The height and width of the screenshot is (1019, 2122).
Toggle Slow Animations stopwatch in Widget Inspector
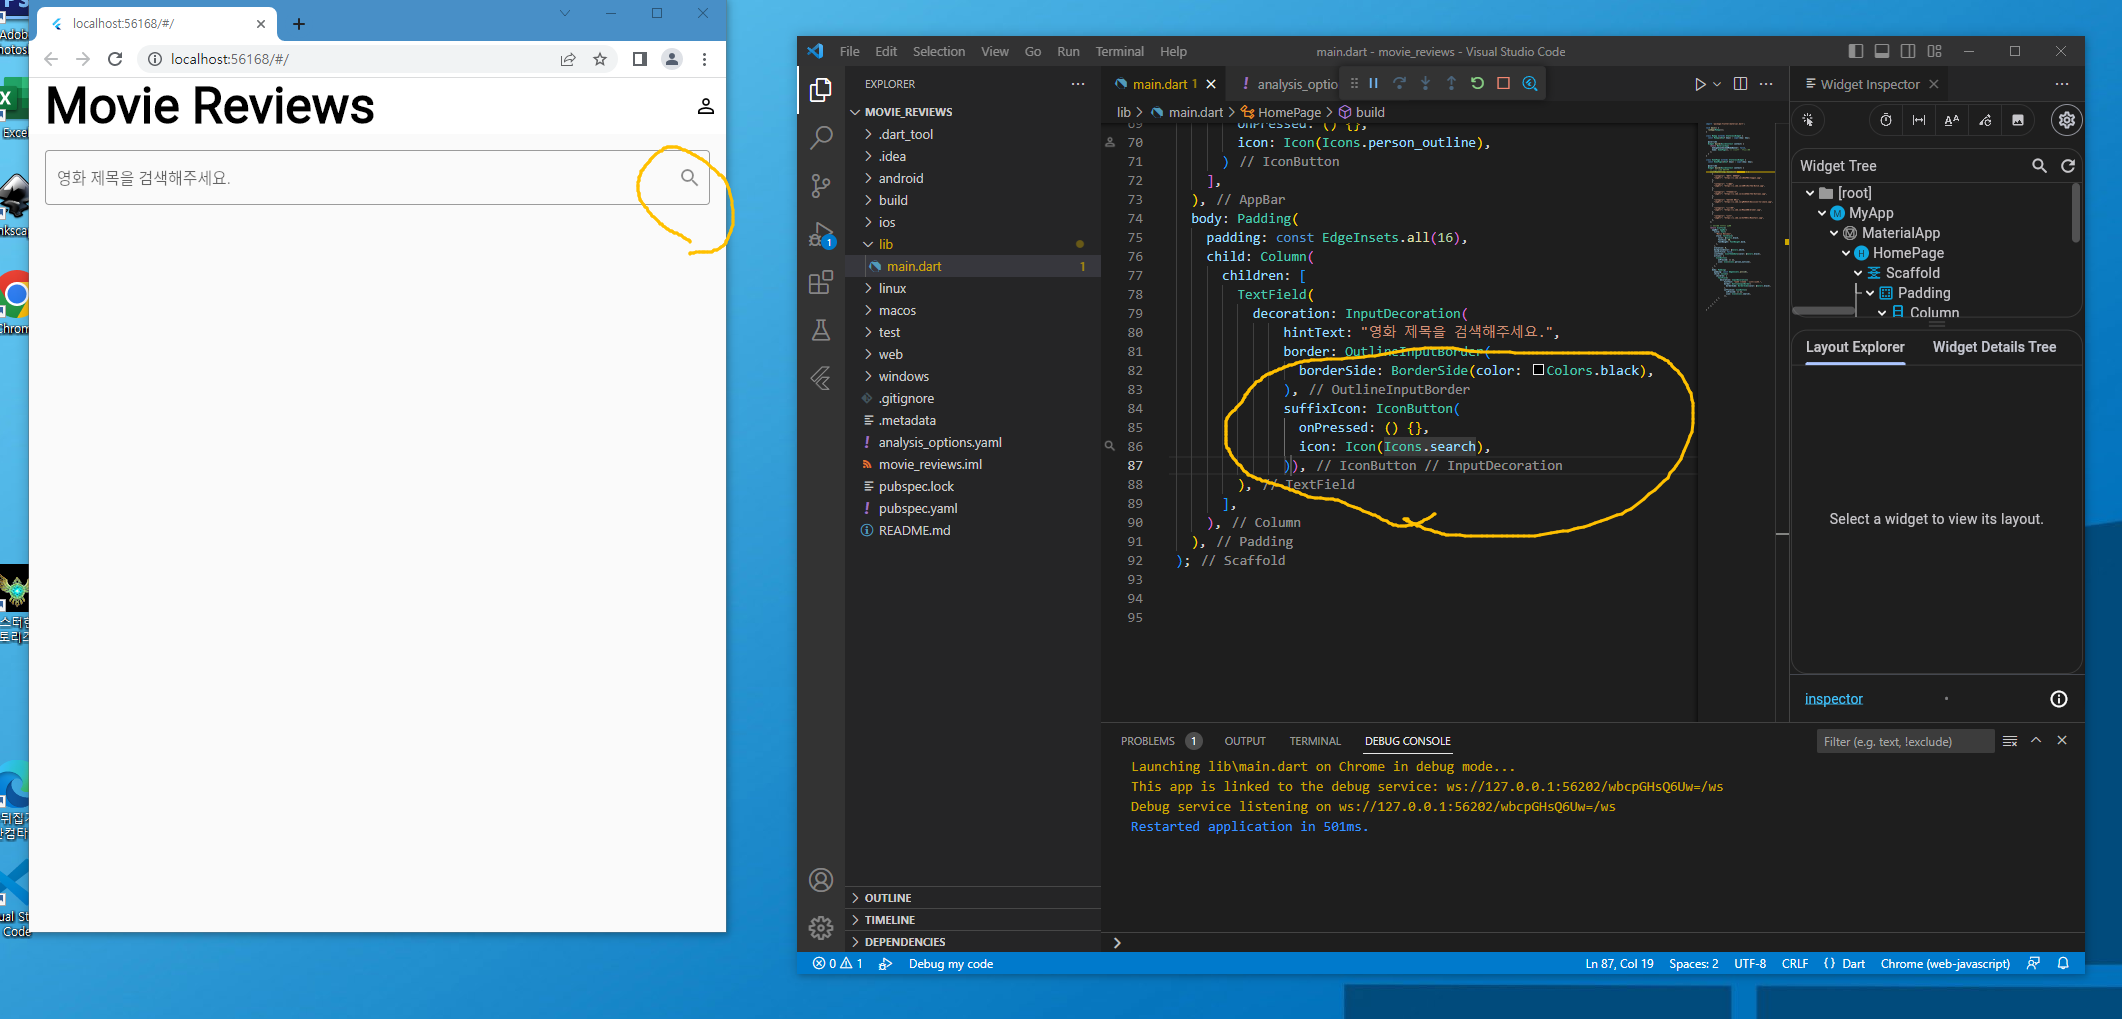[1886, 120]
